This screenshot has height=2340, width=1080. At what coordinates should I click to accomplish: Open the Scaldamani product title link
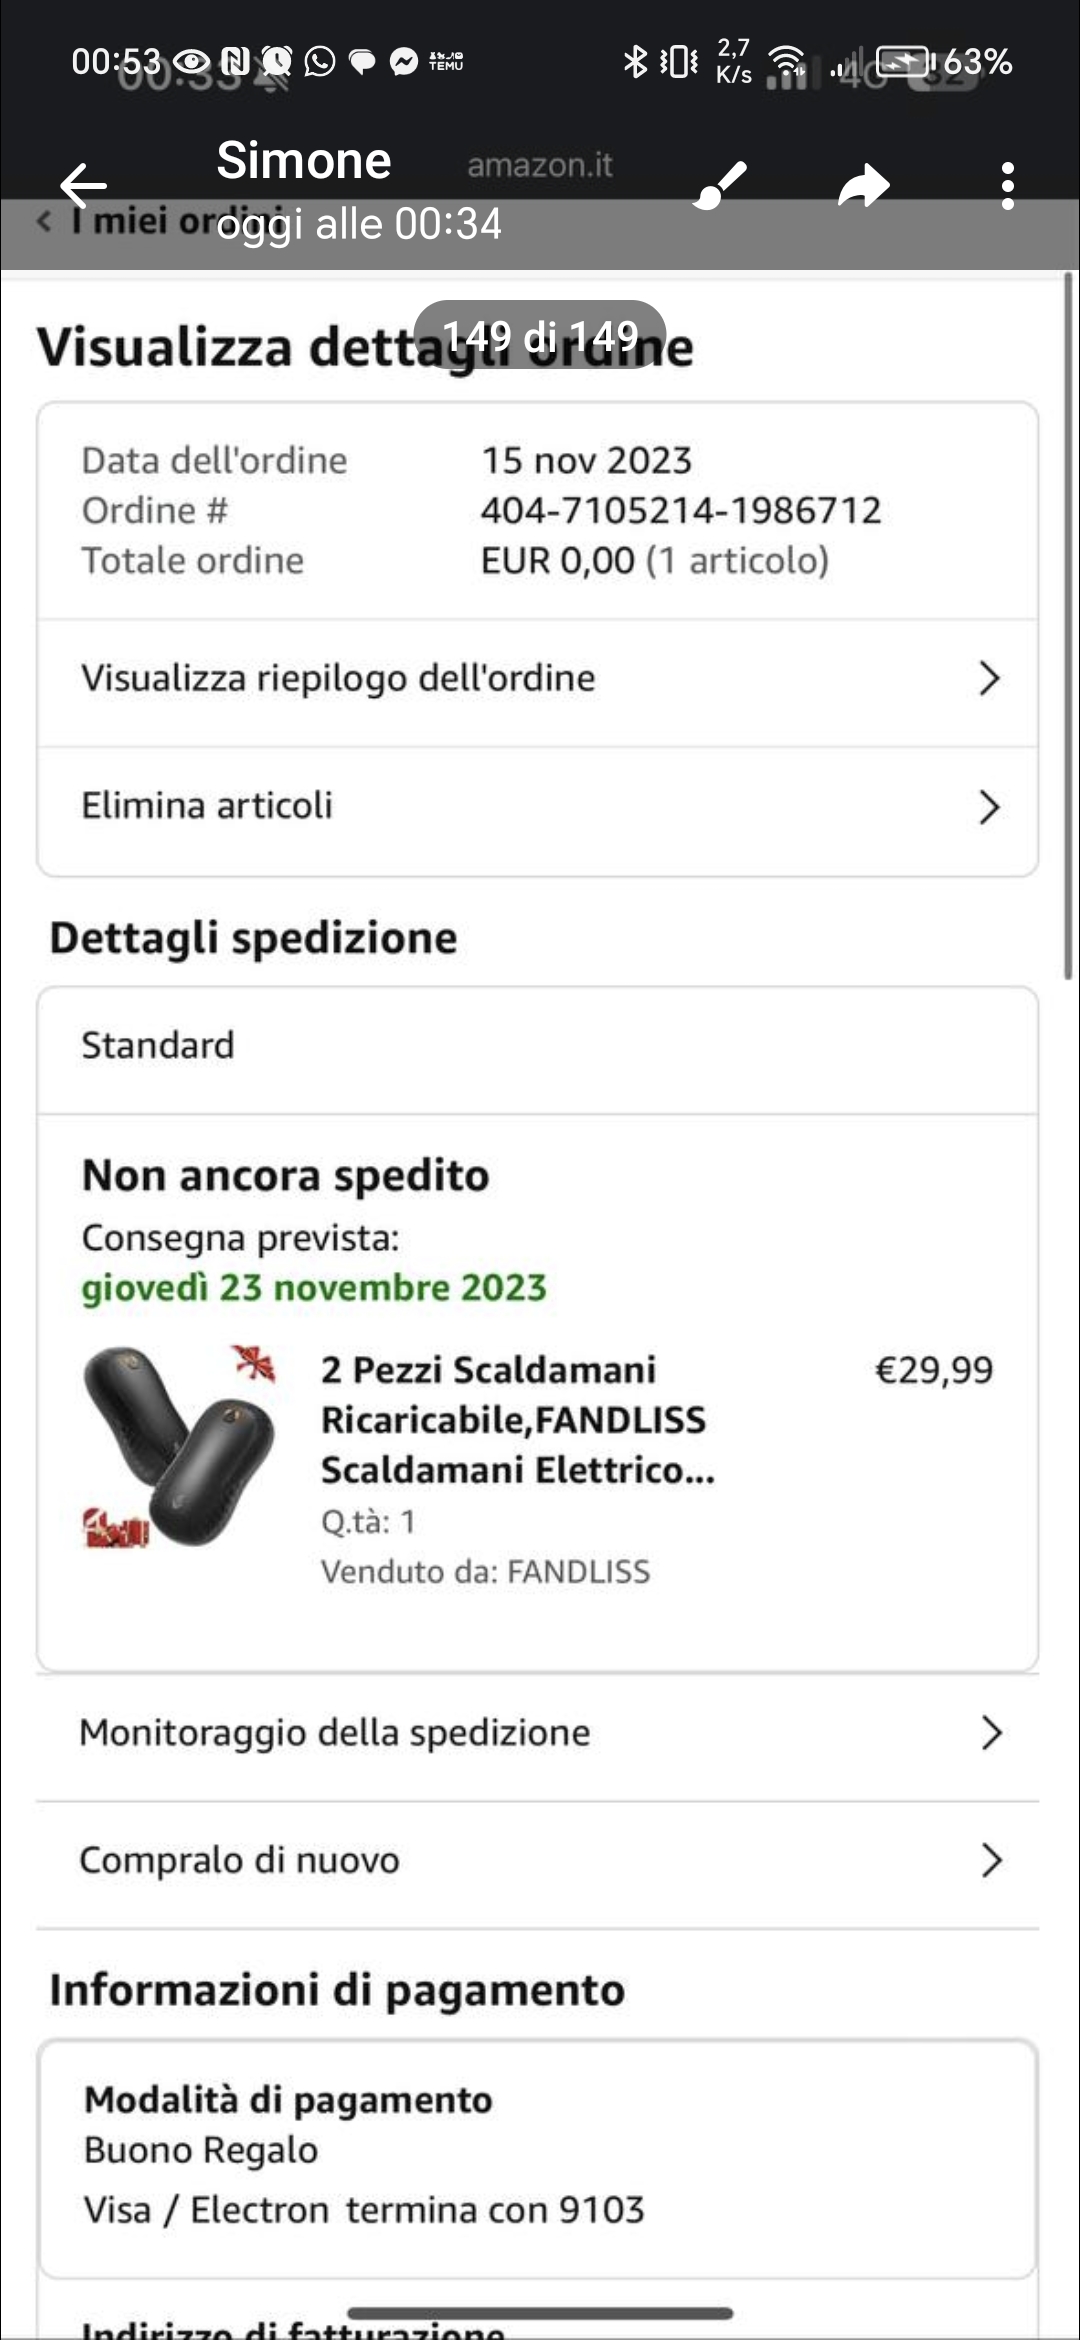pyautogui.click(x=516, y=1419)
